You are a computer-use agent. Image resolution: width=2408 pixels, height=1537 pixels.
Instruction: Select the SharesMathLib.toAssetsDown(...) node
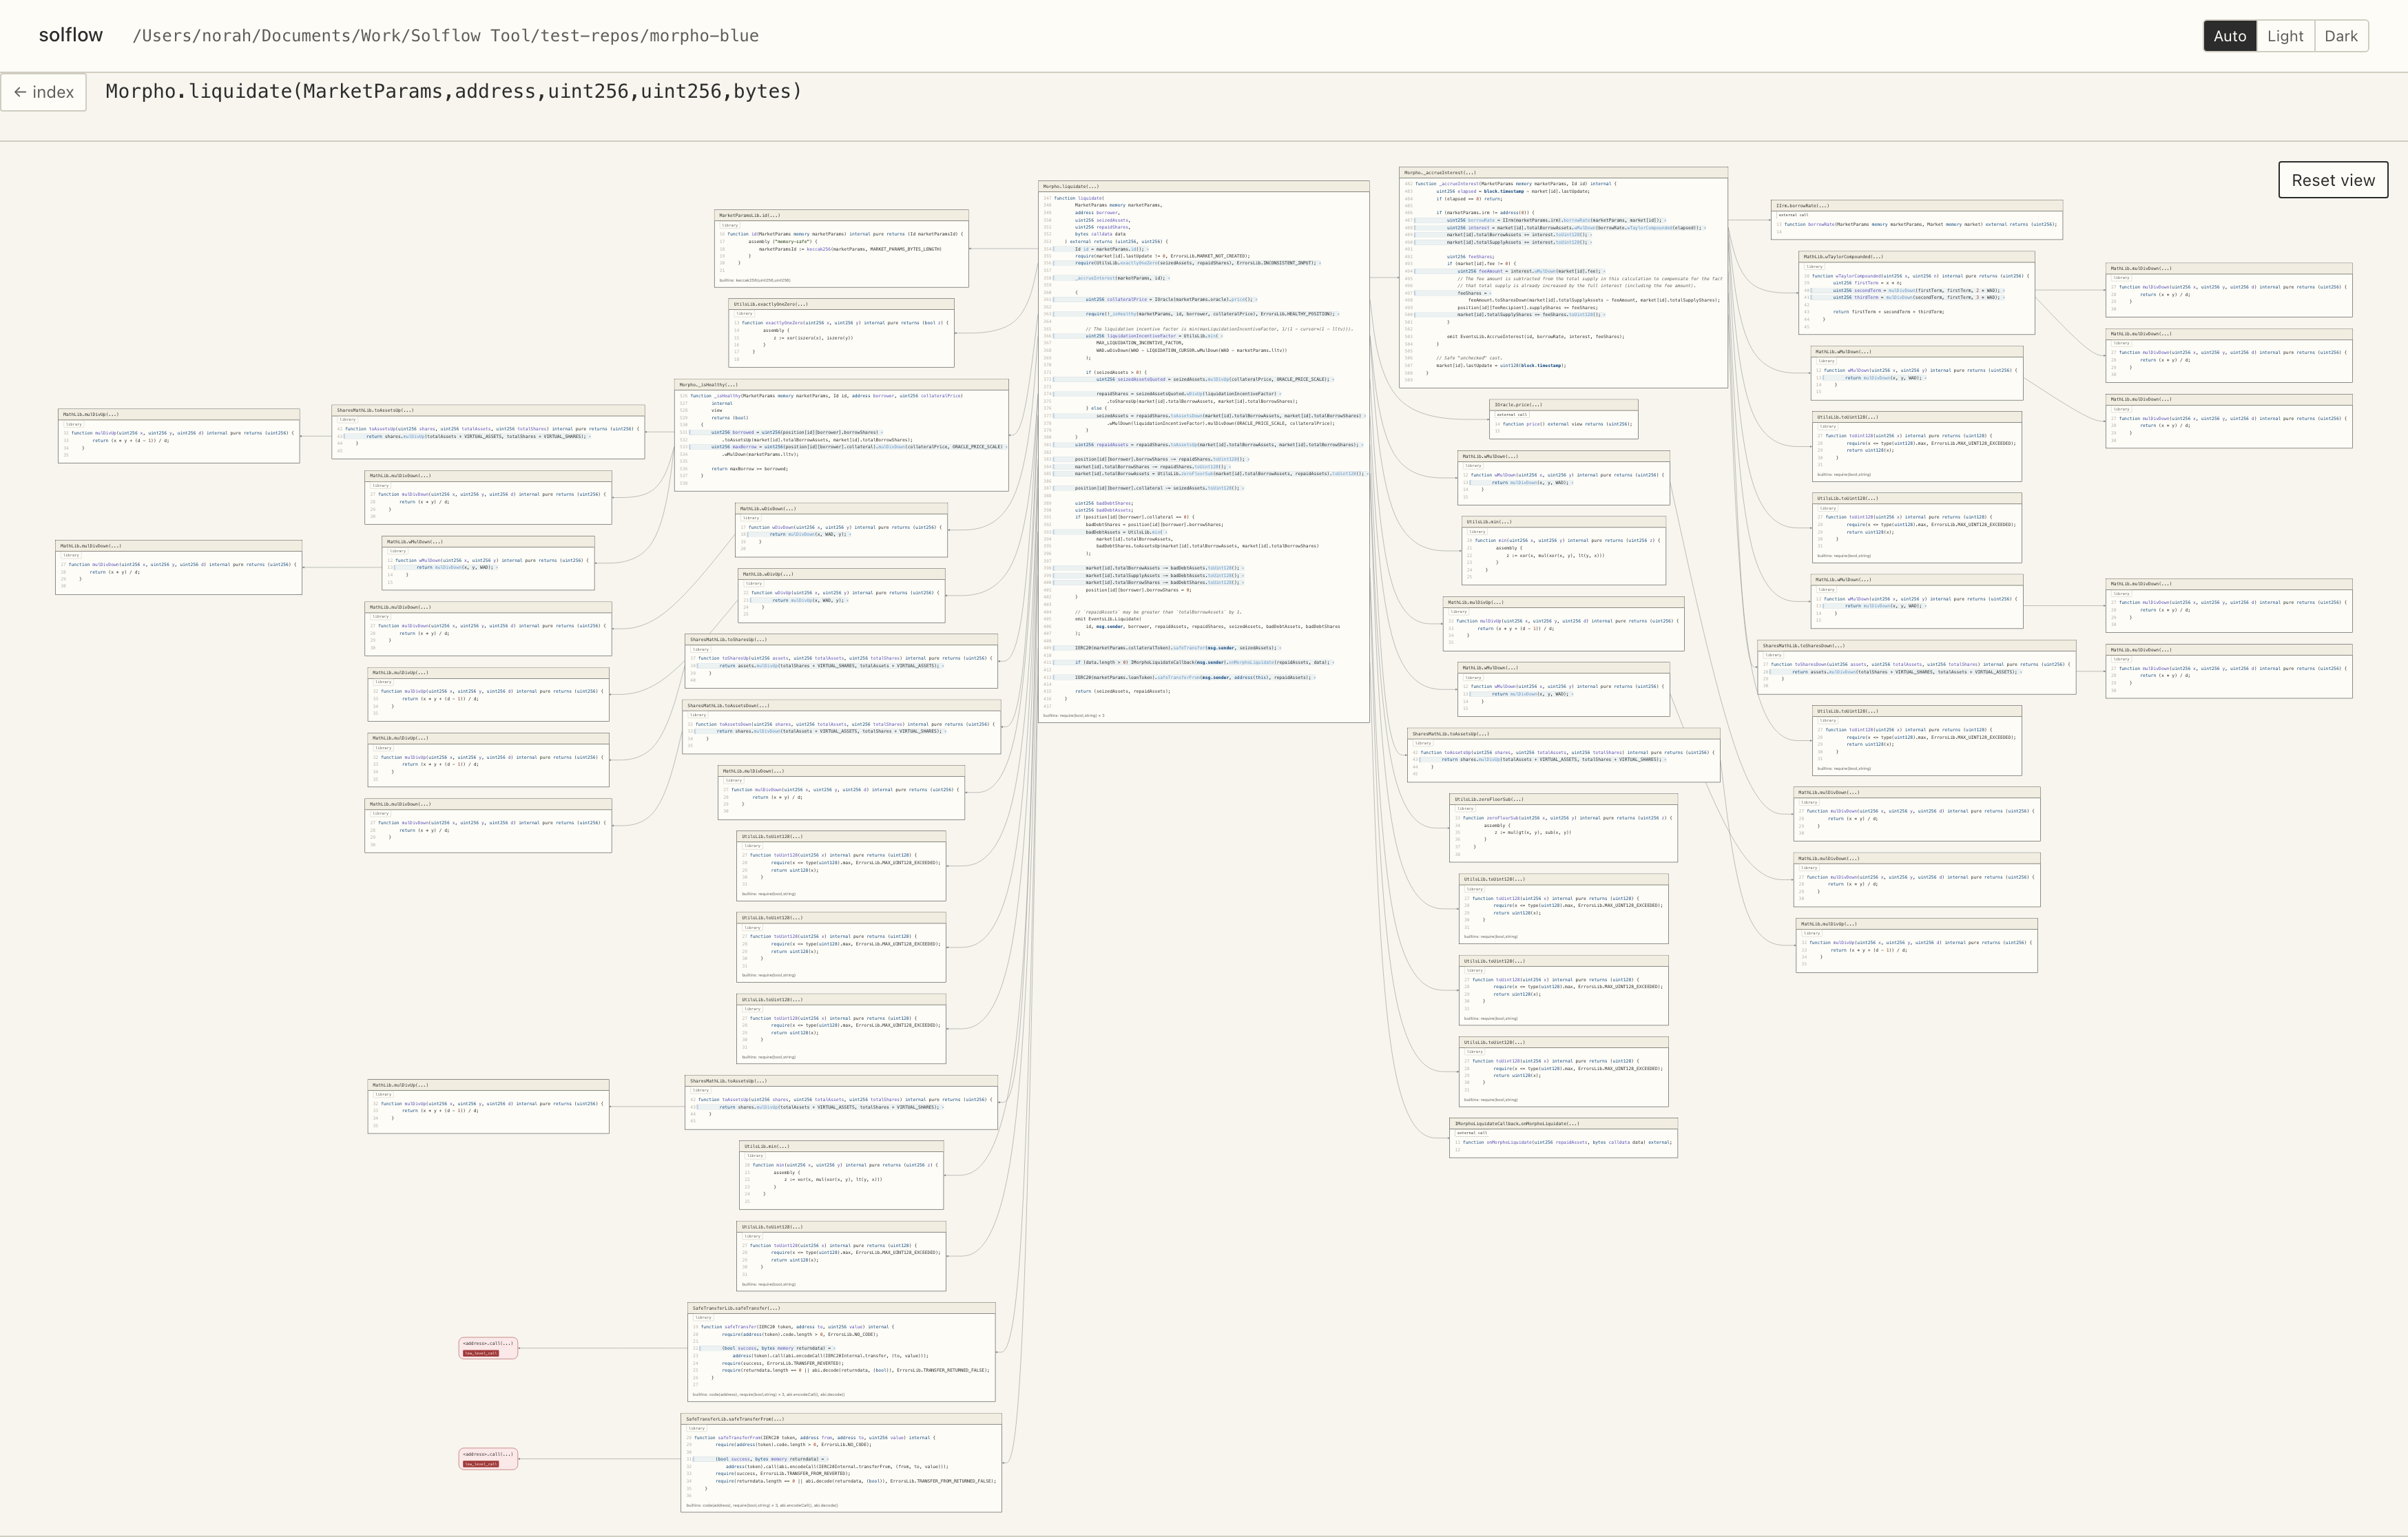pyautogui.click(x=841, y=727)
